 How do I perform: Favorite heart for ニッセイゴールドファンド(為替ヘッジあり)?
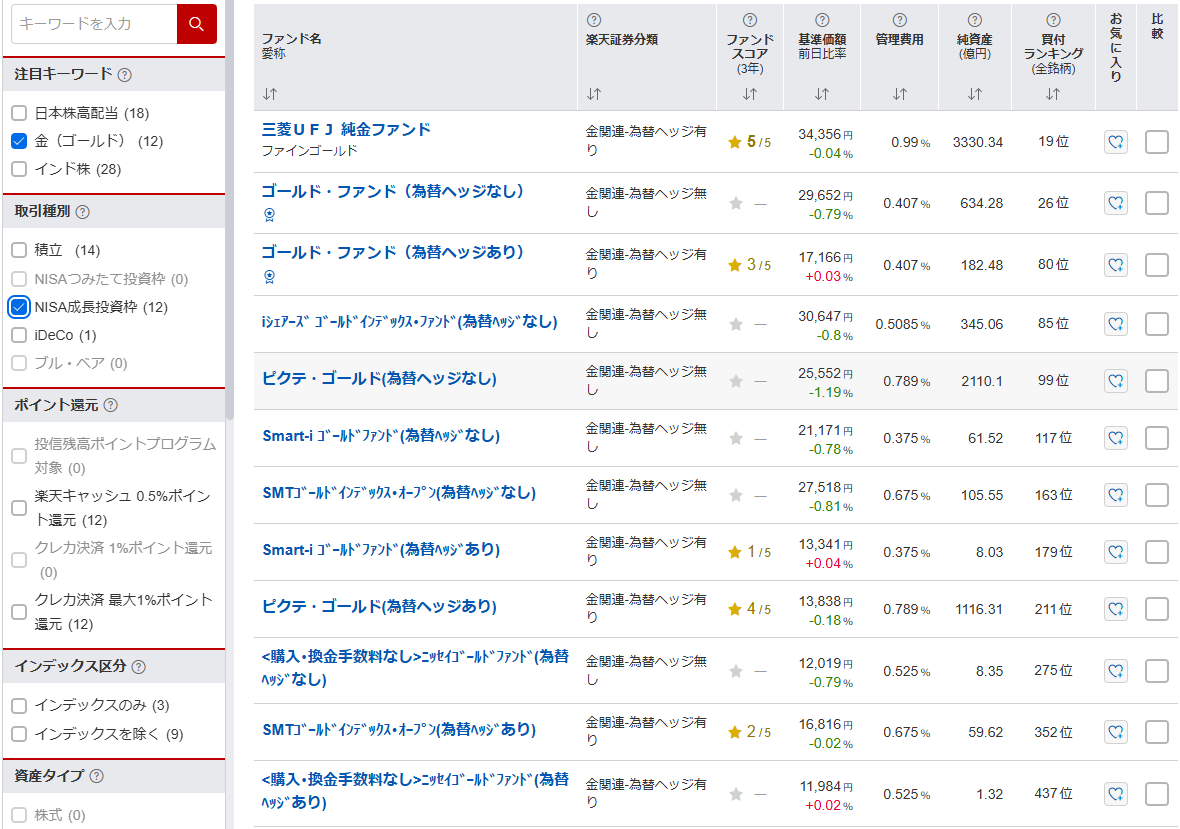(1116, 794)
